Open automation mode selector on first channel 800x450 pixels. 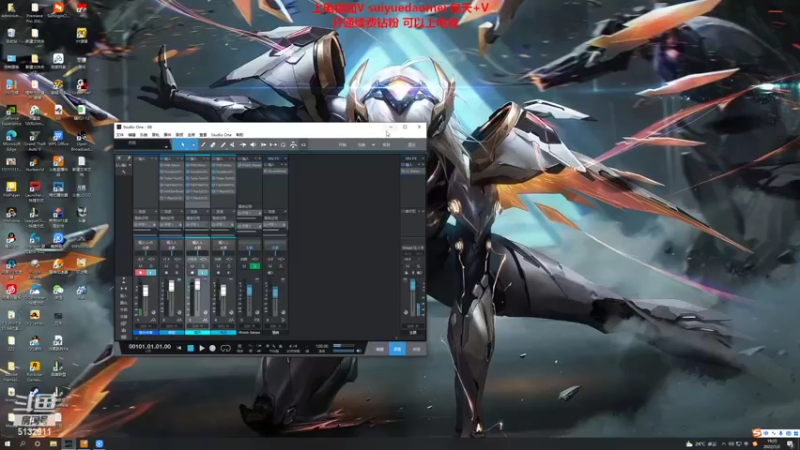click(145, 326)
